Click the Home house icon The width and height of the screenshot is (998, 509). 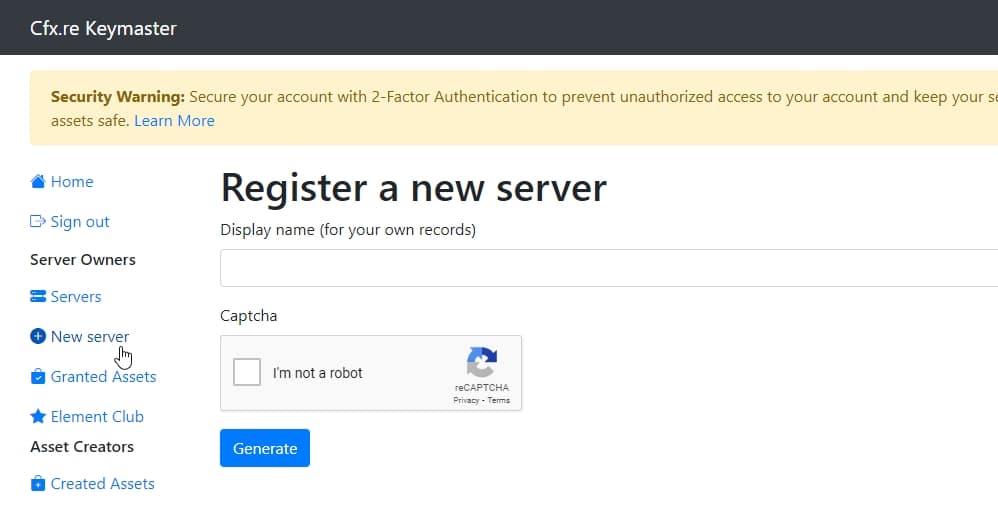pos(38,182)
